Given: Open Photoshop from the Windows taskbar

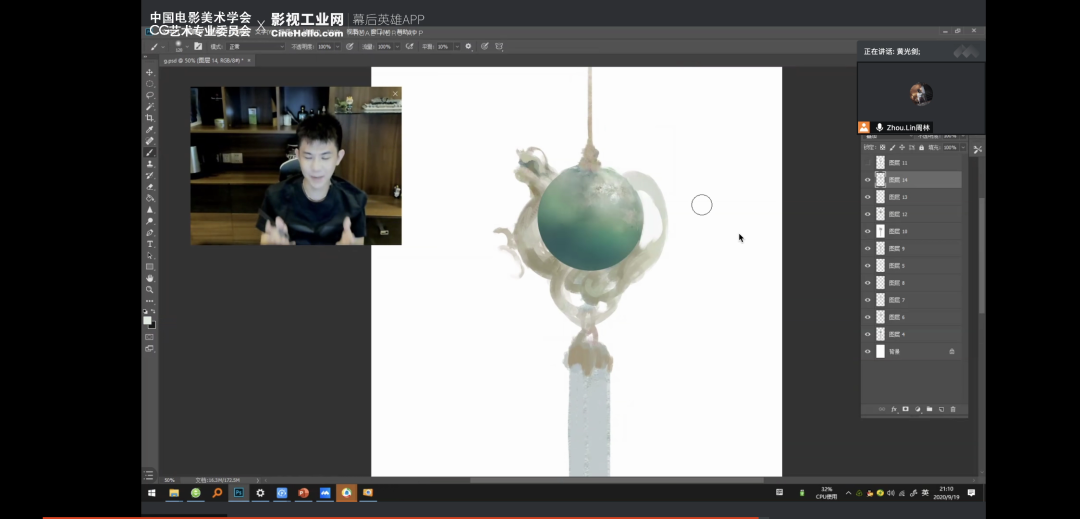Looking at the screenshot, I should point(239,493).
